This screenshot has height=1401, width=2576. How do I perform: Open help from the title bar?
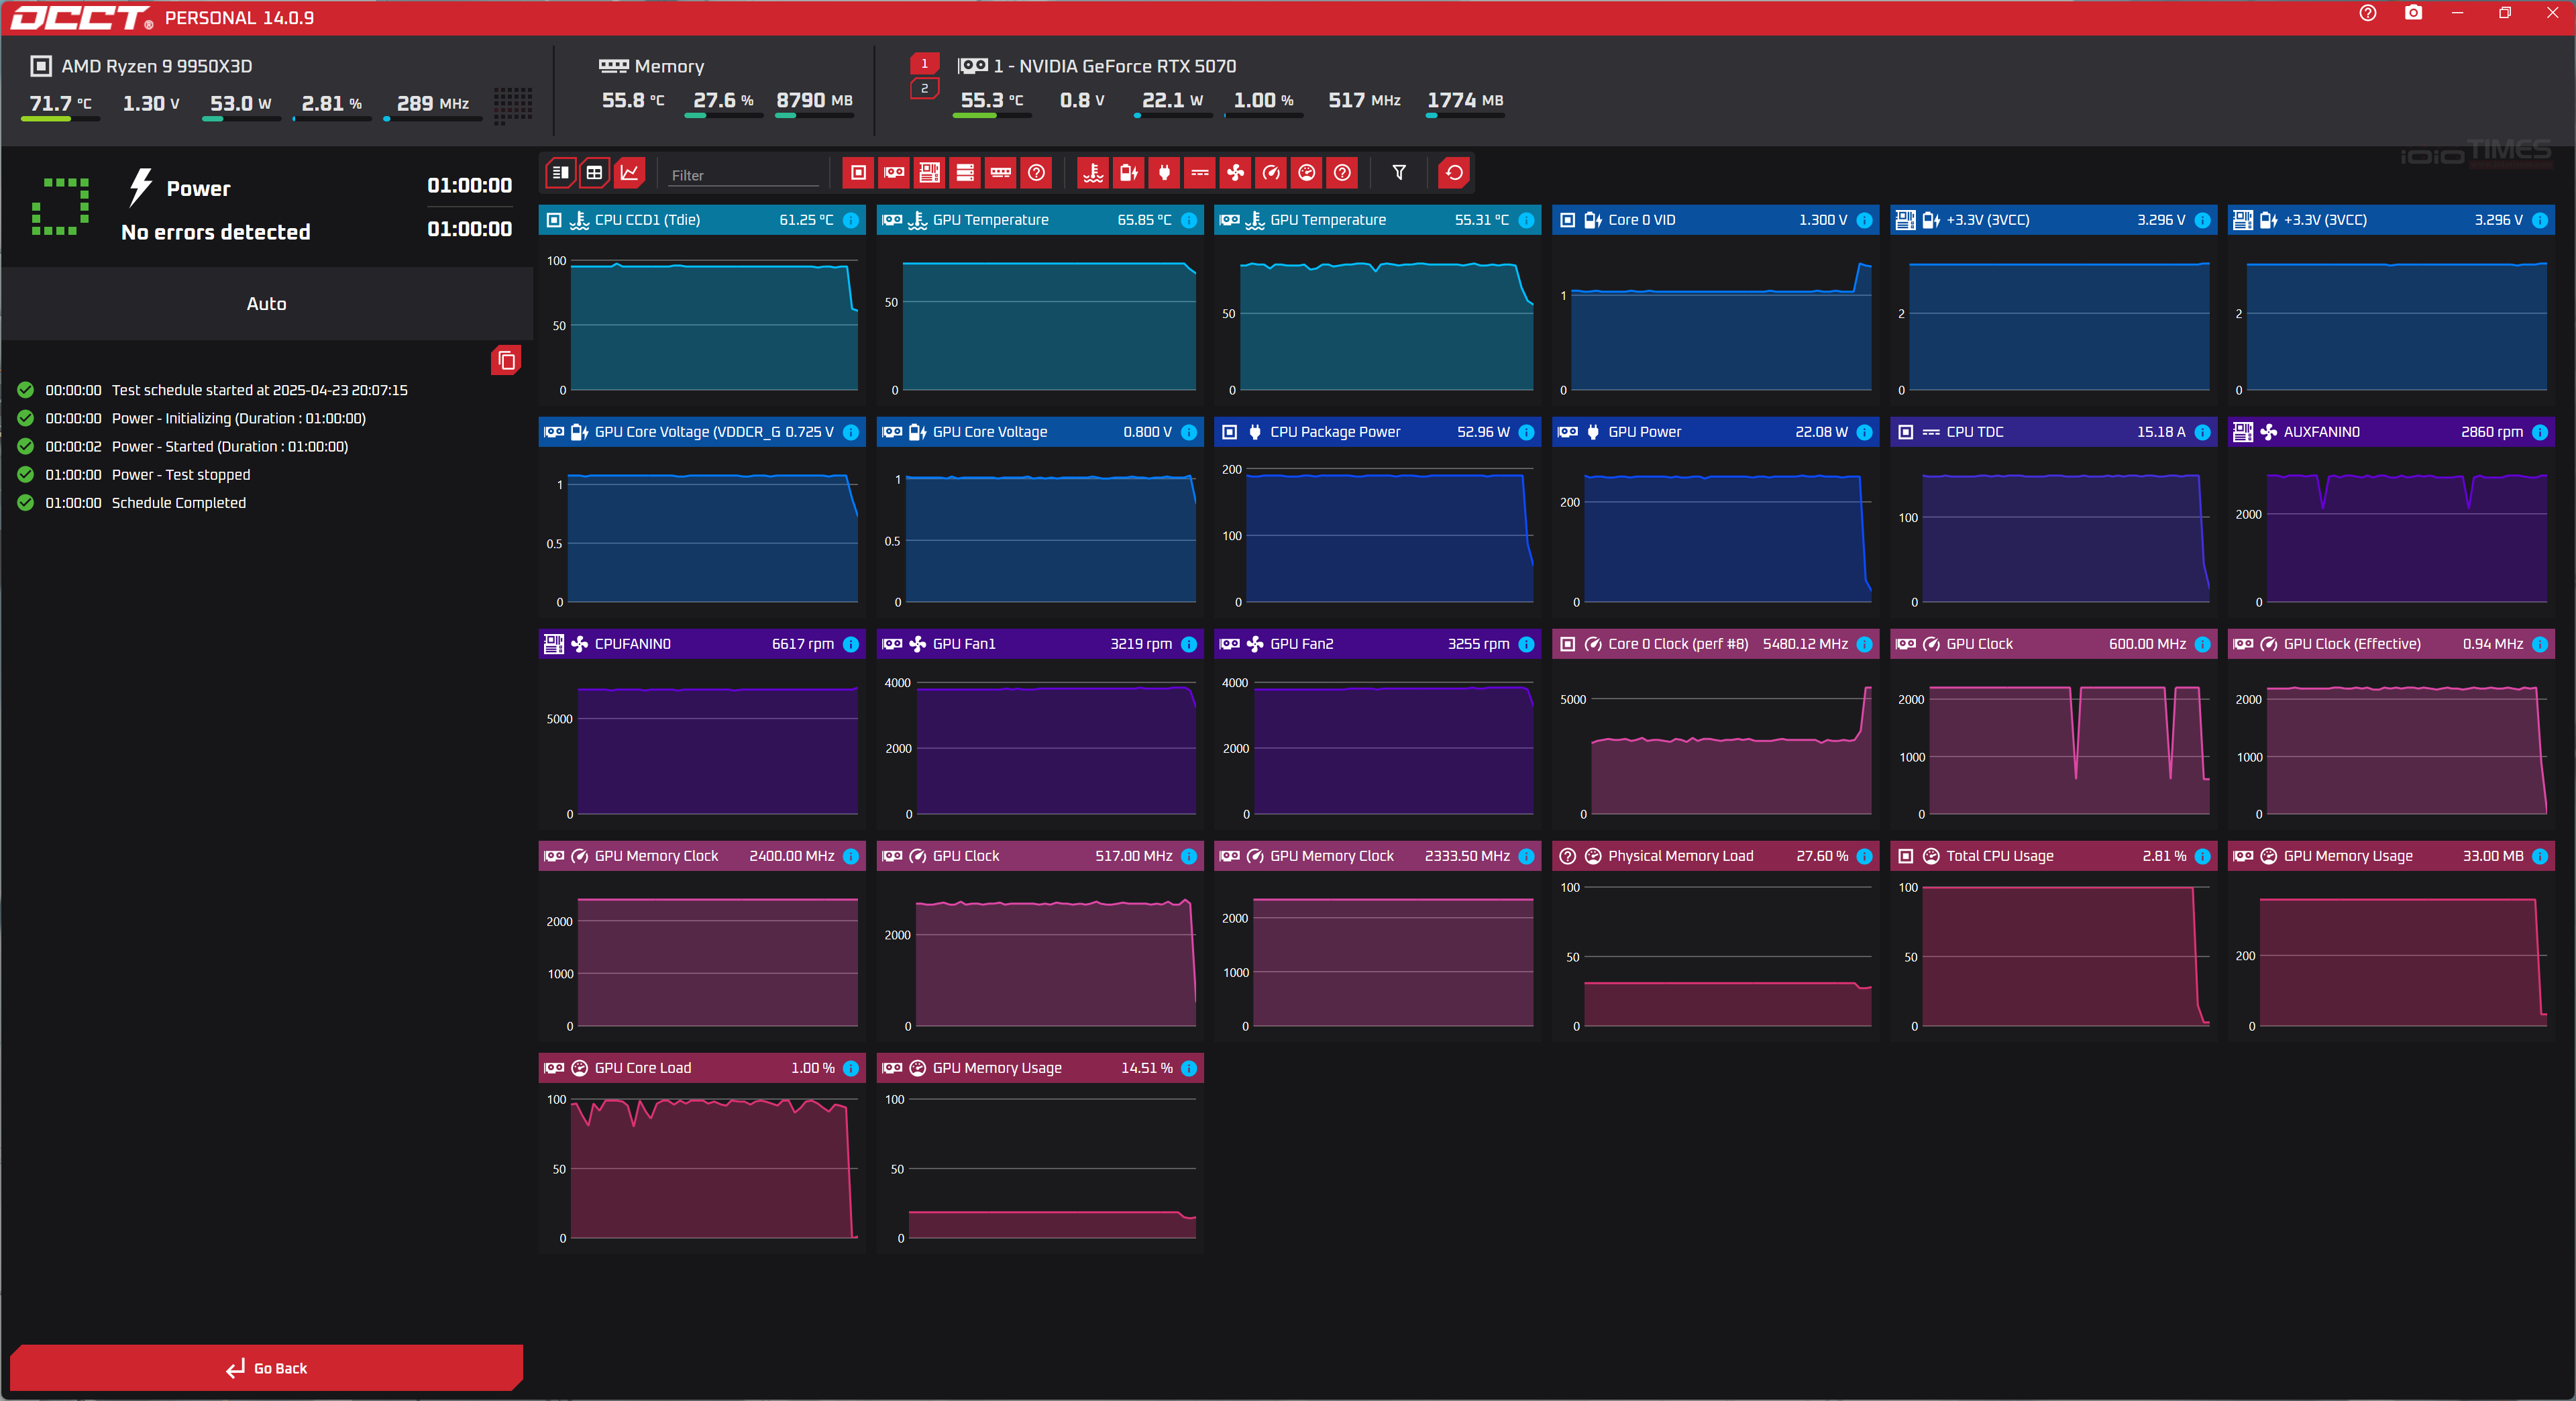[x=2367, y=13]
